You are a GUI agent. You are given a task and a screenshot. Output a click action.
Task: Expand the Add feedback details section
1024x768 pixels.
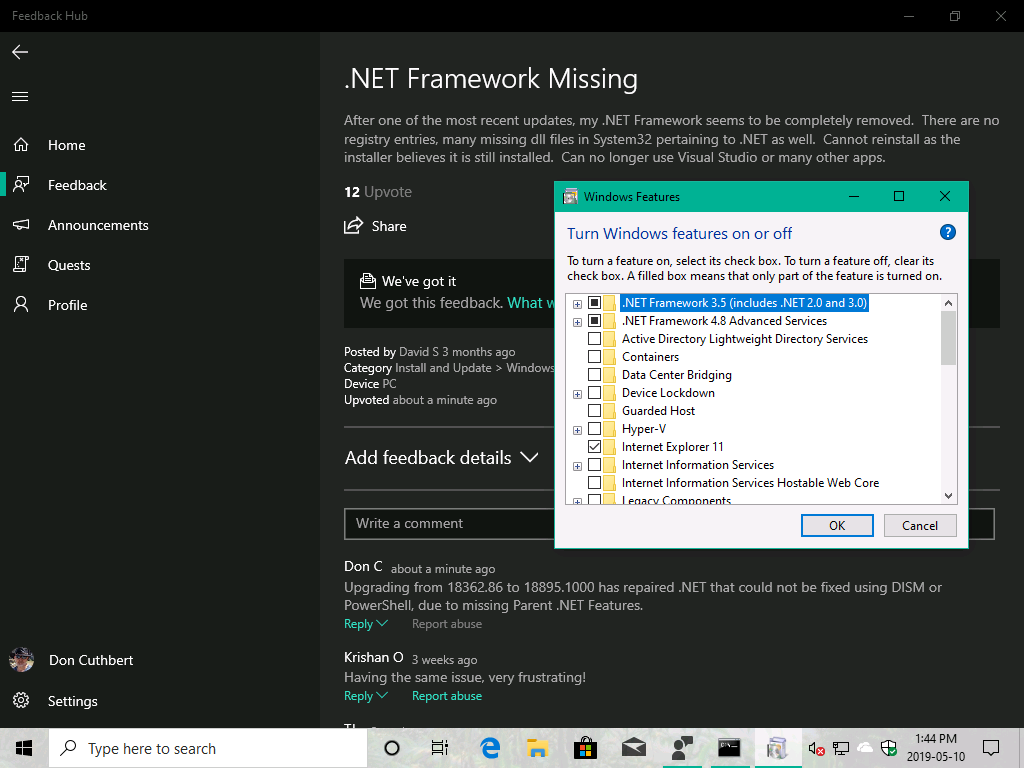(441, 458)
